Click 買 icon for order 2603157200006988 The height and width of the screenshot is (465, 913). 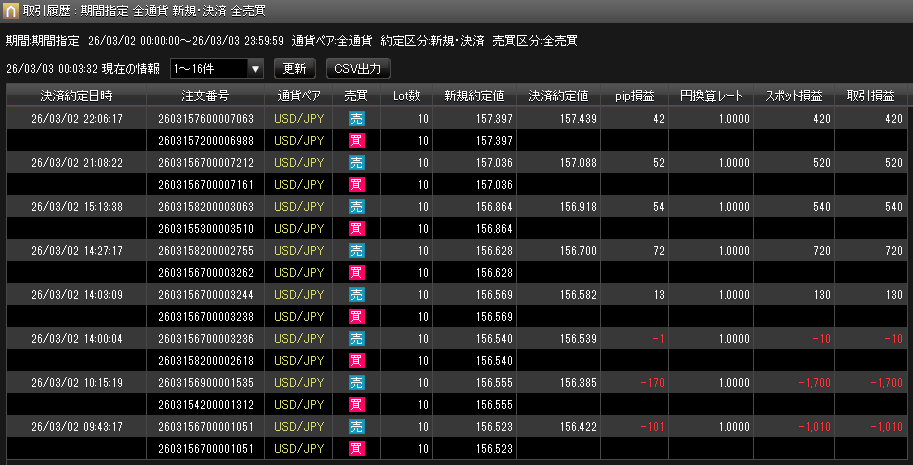coord(356,141)
